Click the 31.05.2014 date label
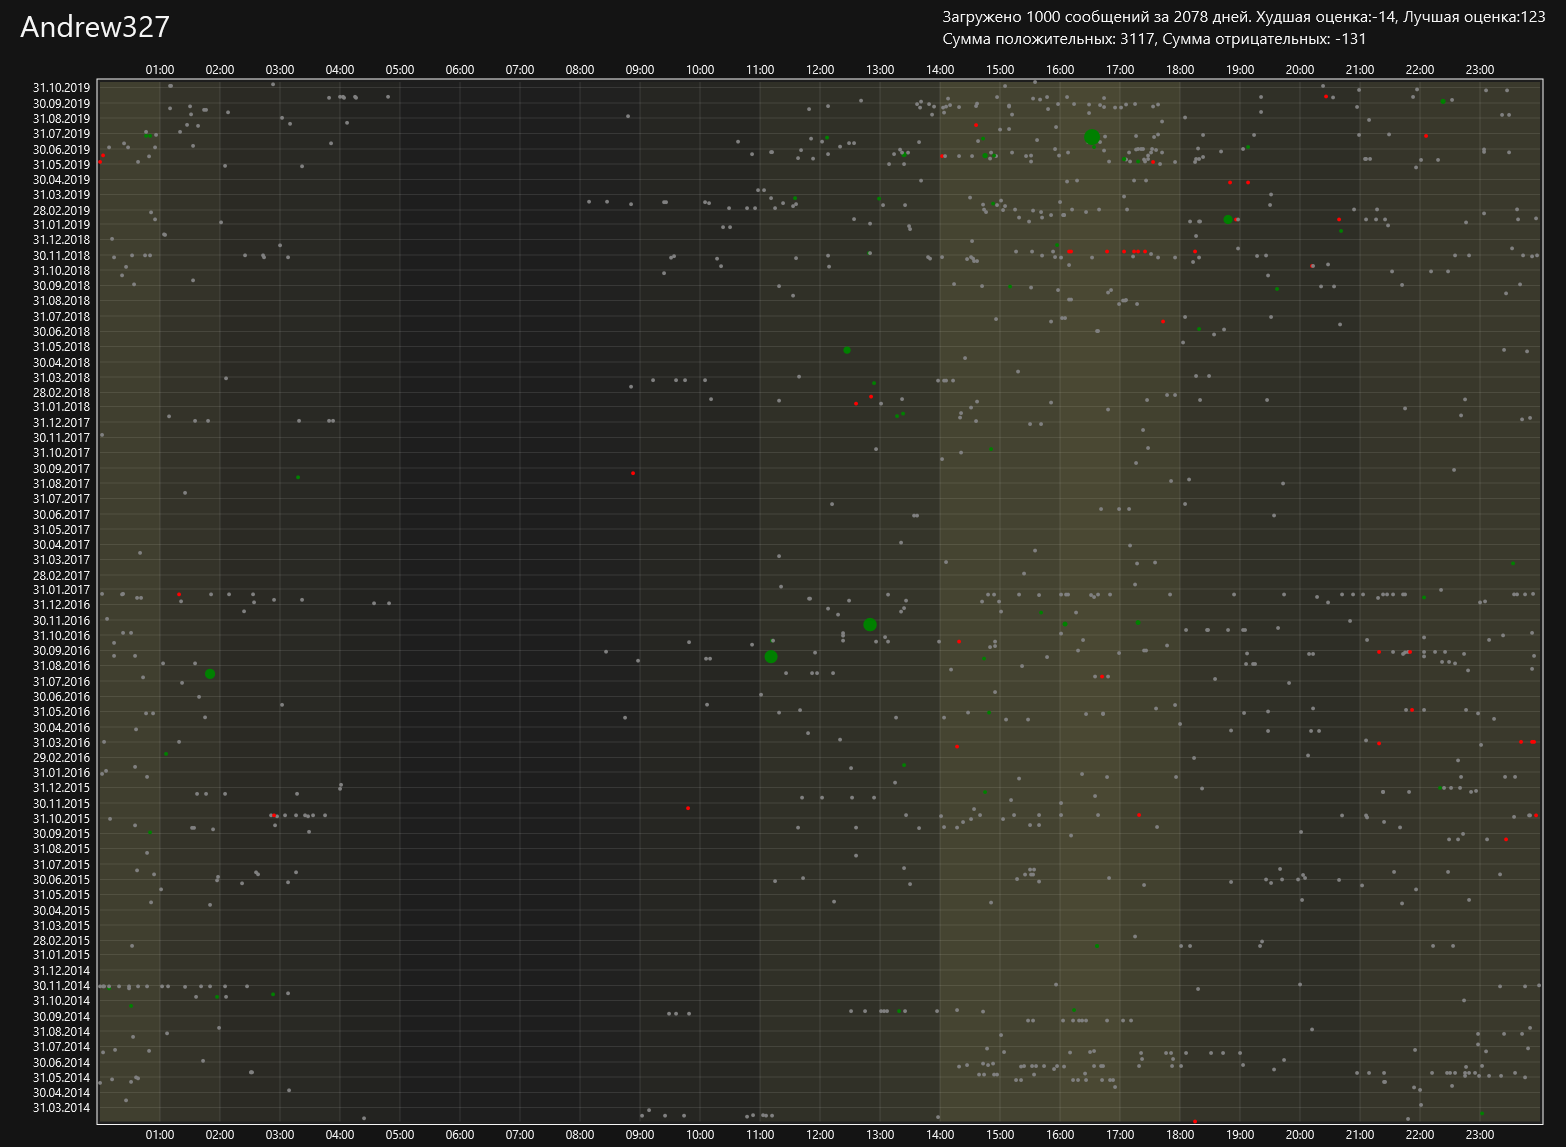The width and height of the screenshot is (1566, 1147). click(x=61, y=1078)
